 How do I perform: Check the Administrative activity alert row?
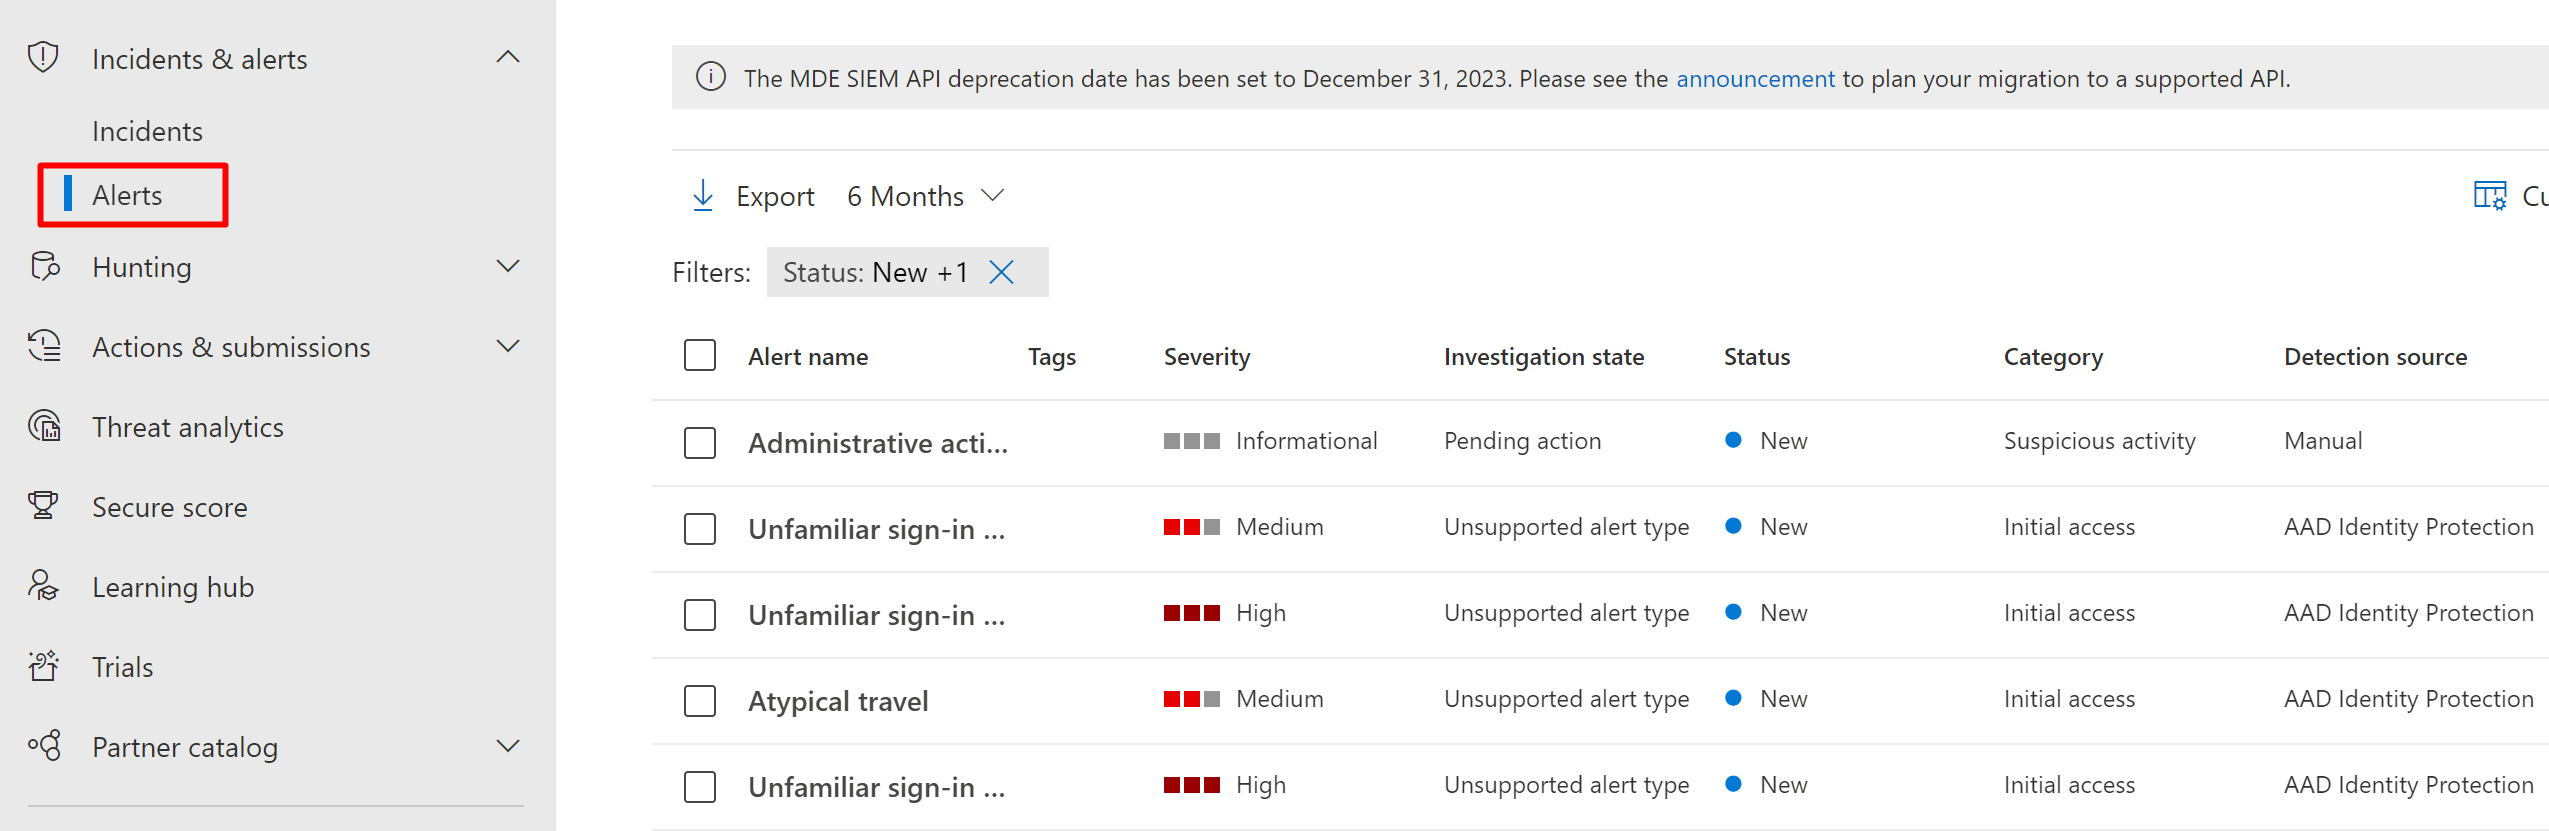pyautogui.click(x=700, y=442)
